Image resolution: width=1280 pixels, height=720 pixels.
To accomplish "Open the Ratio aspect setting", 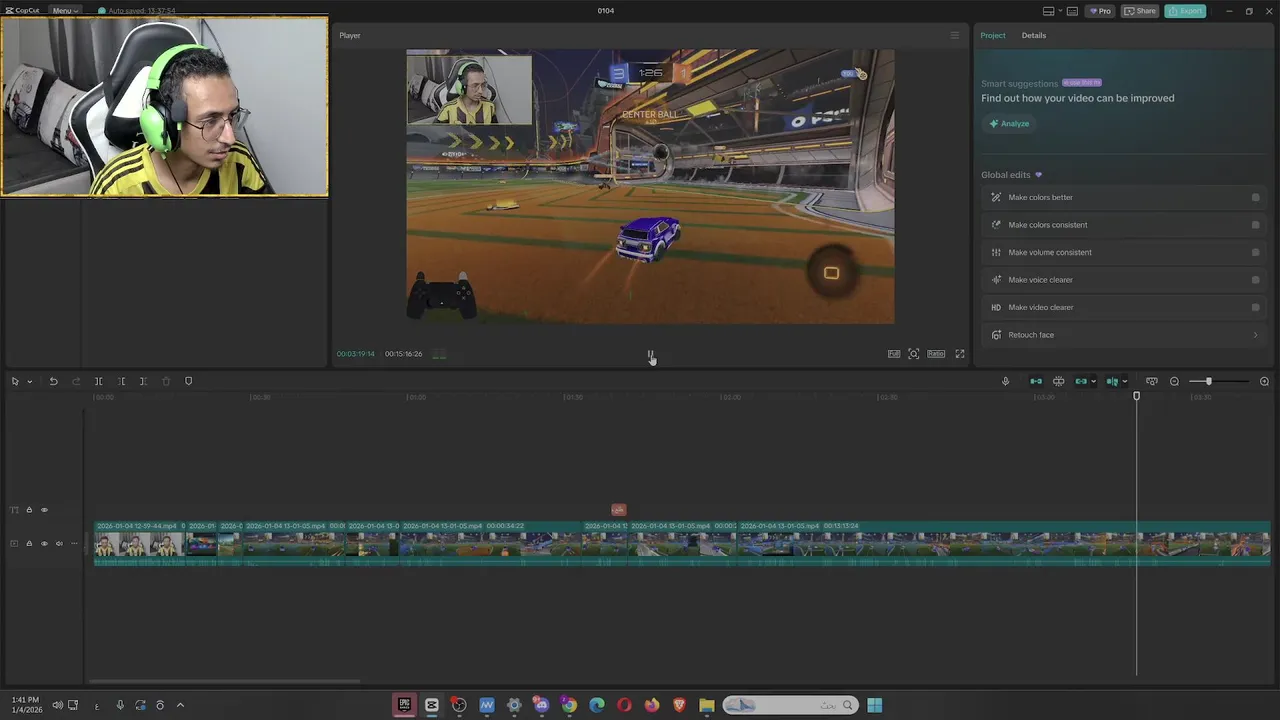I will pyautogui.click(x=936, y=354).
